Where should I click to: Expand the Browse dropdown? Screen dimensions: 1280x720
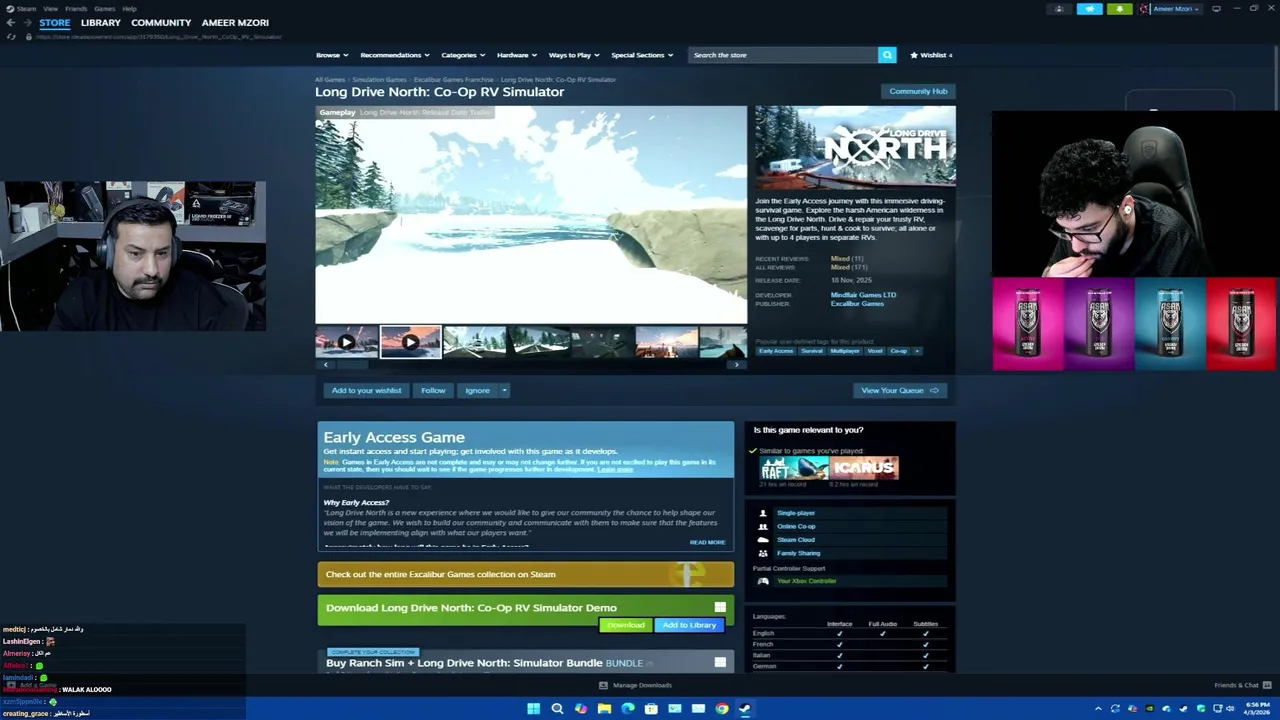tap(332, 55)
